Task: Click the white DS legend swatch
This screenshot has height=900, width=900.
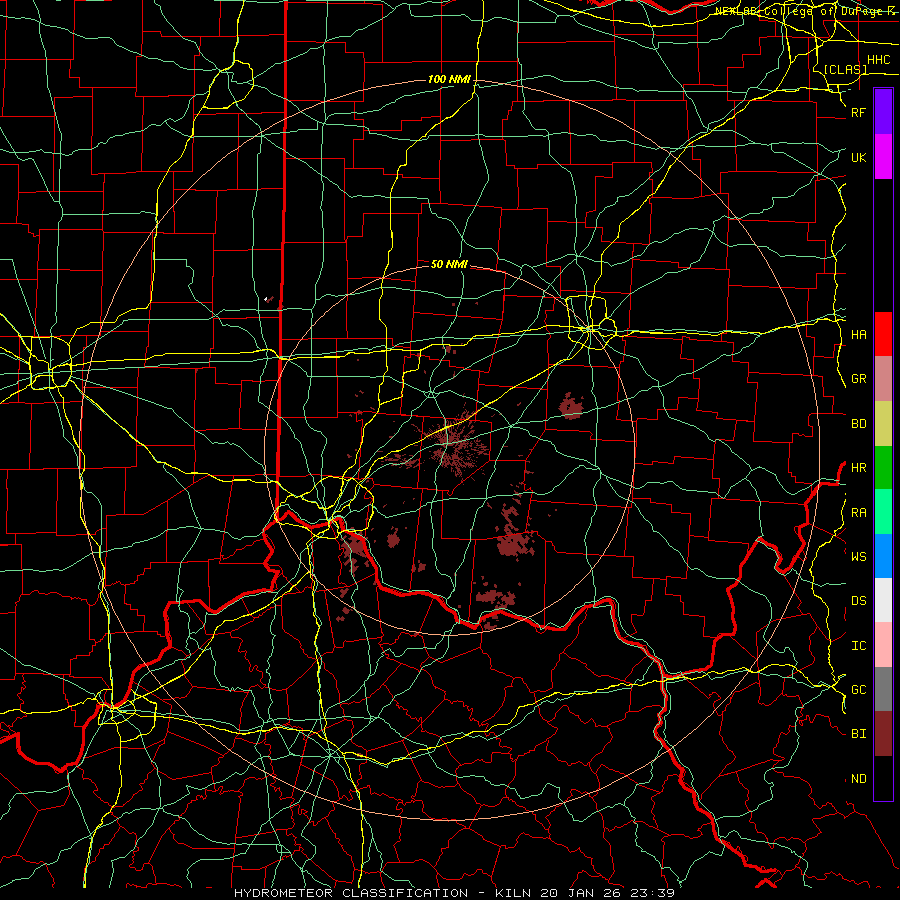Action: click(x=883, y=600)
